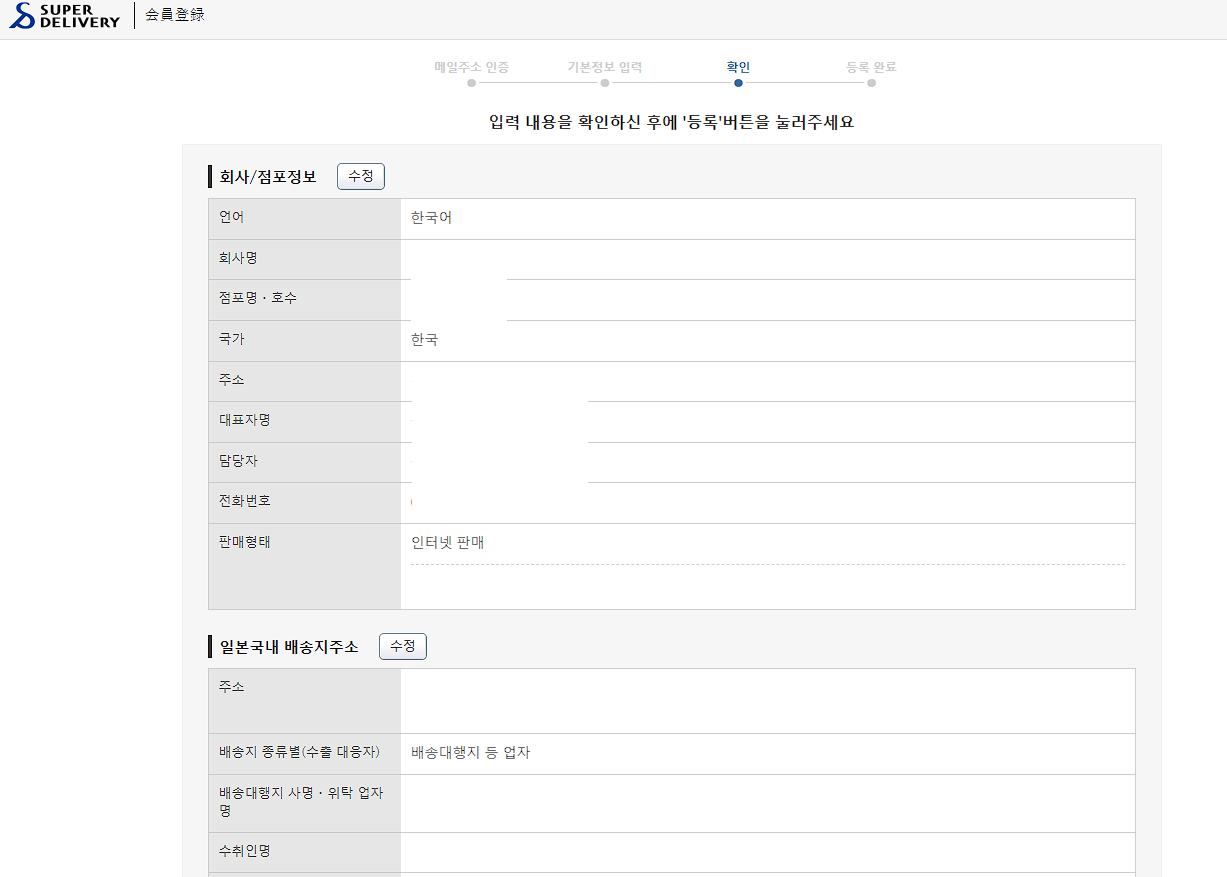Click the 점포명・호수 row label
Viewport: 1227px width, 877px height.
point(258,298)
